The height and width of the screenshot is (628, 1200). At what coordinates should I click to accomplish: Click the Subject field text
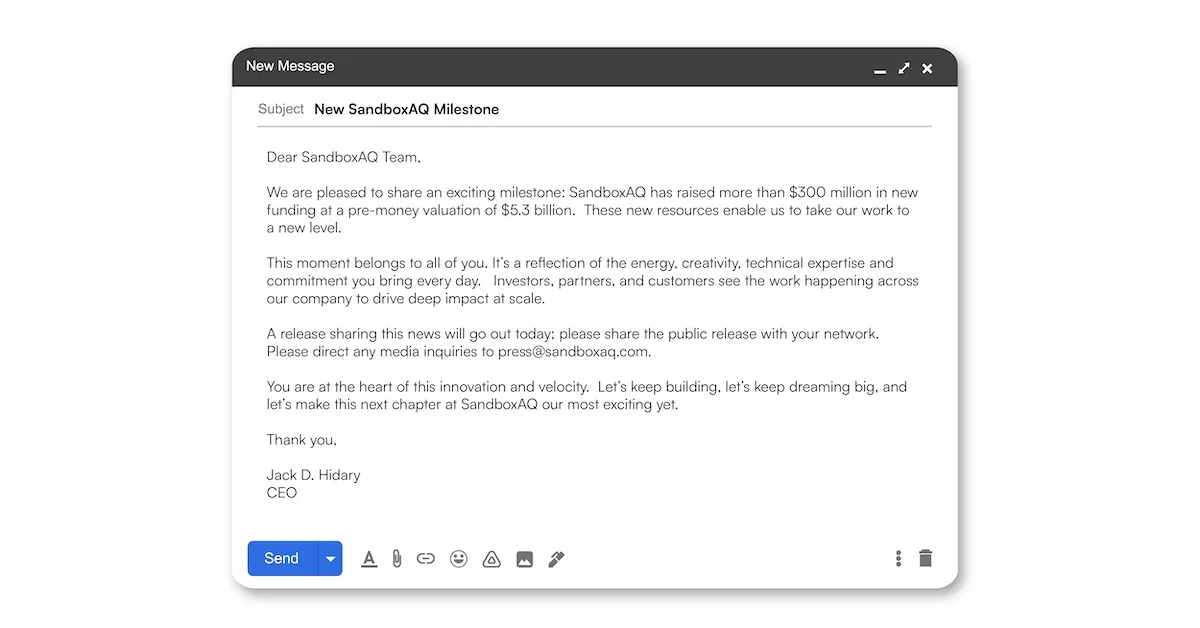(406, 109)
